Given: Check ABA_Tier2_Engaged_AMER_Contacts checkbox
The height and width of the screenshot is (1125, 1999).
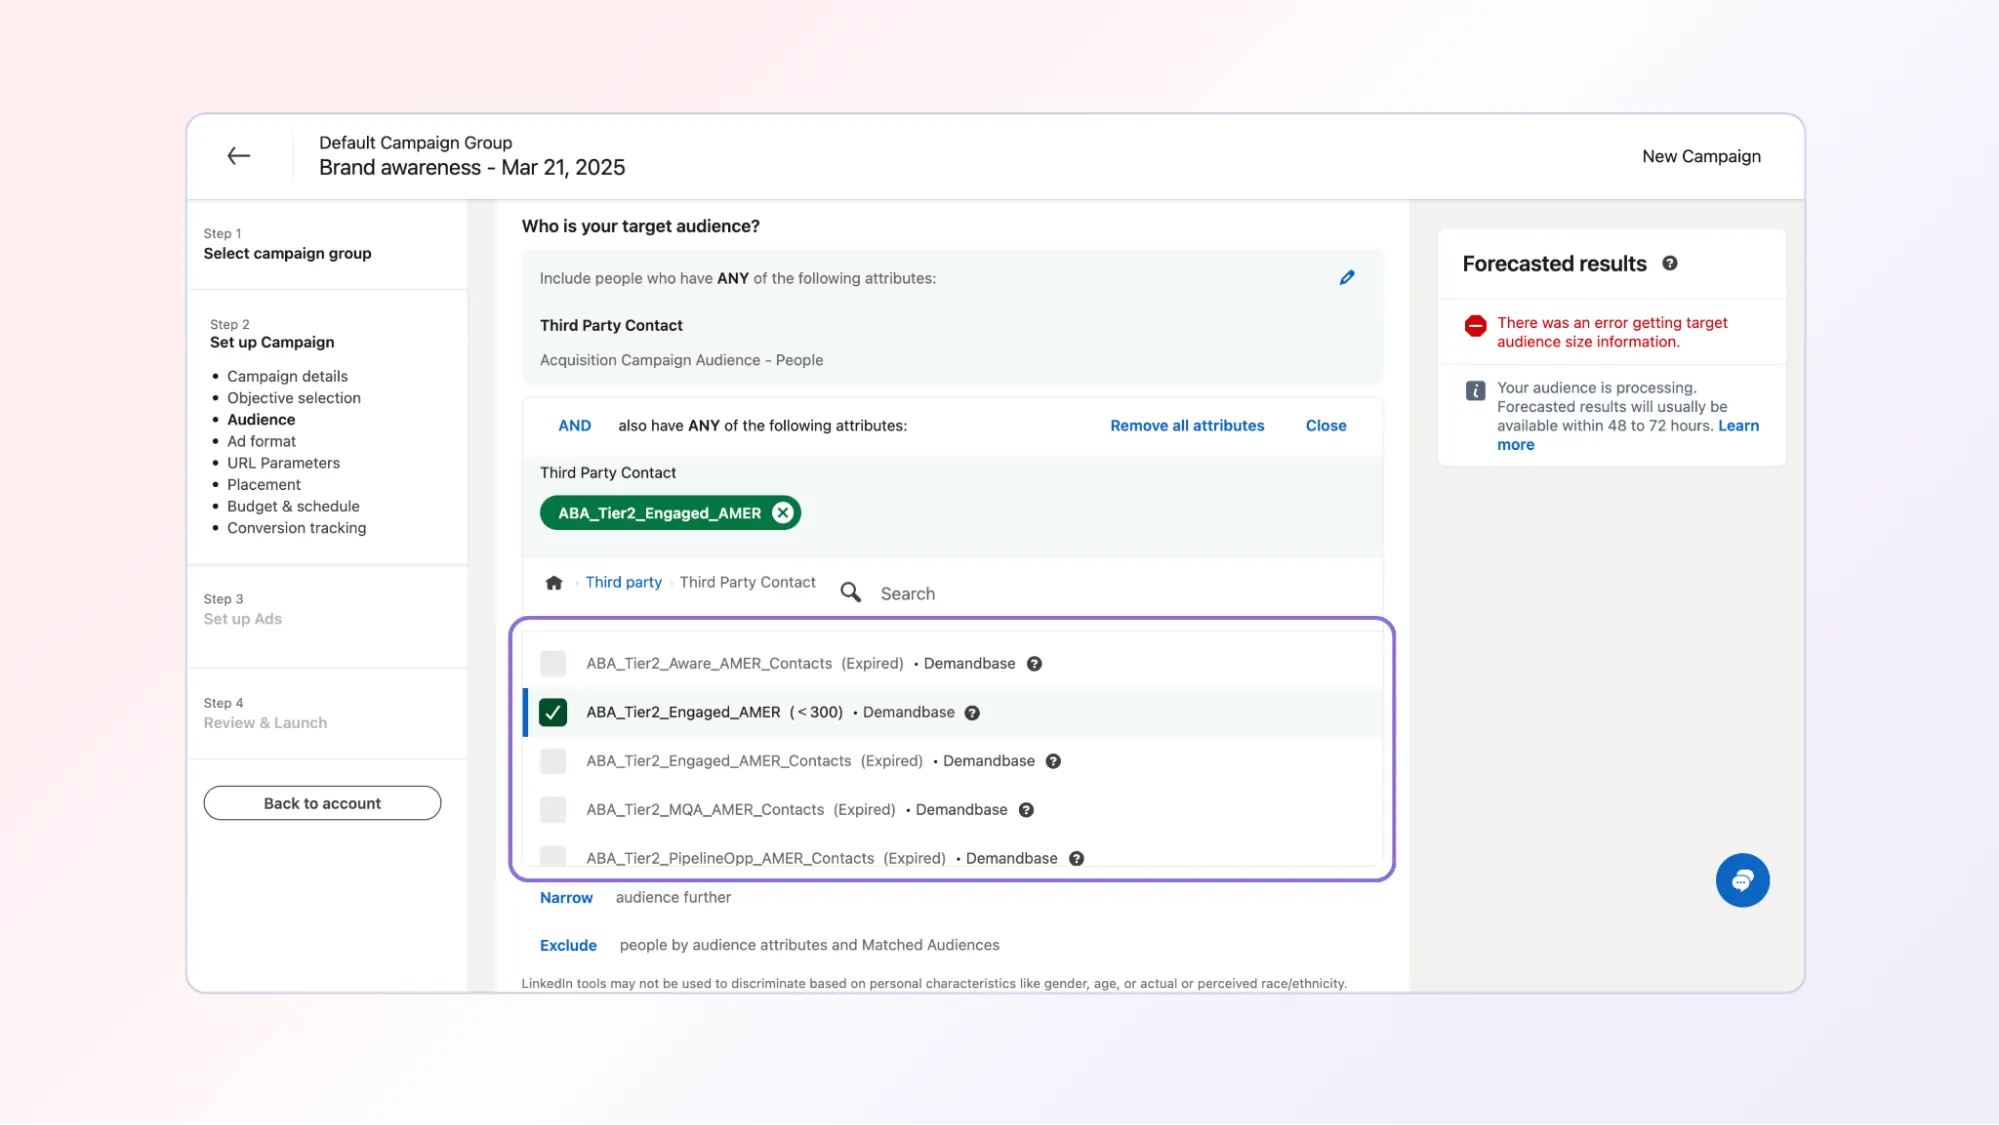Looking at the screenshot, I should point(553,761).
